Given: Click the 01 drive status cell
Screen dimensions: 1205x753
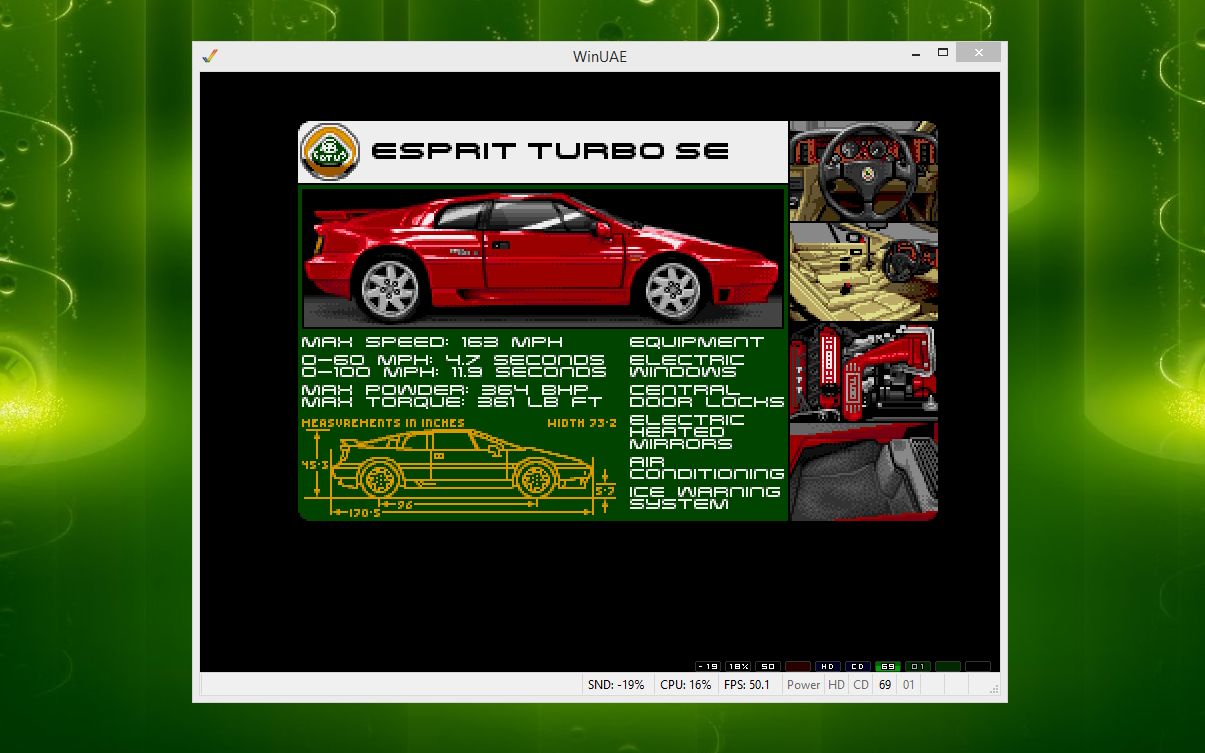Looking at the screenshot, I should 909,685.
